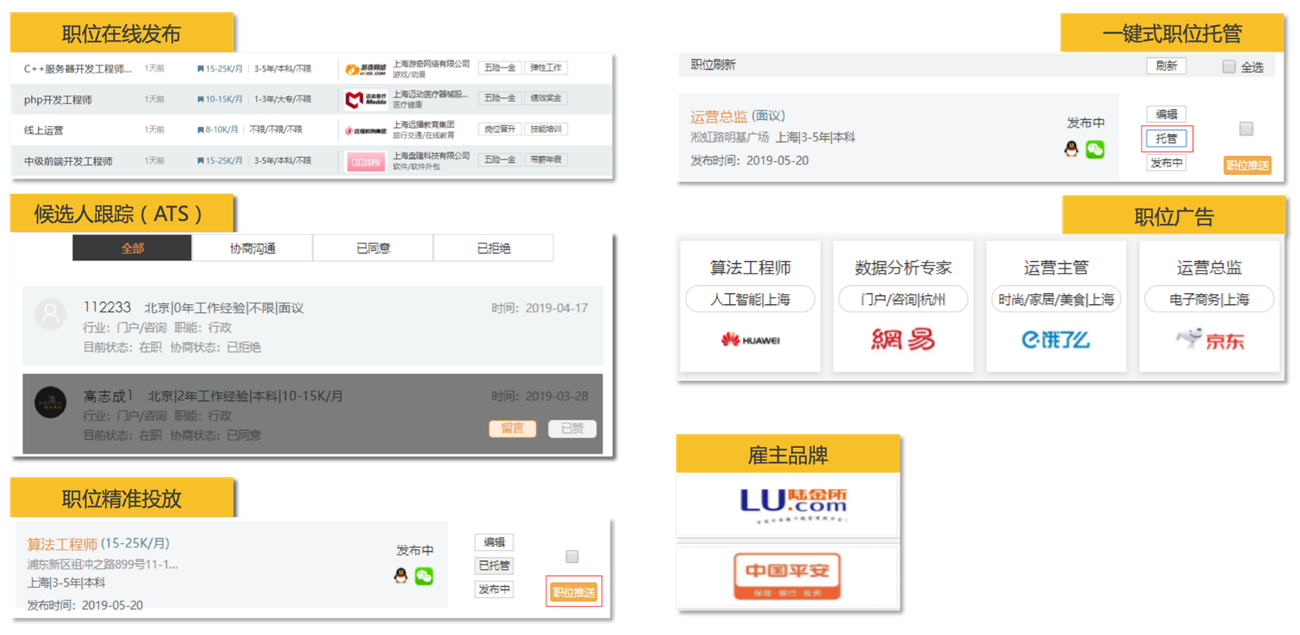1300x635 pixels.
Task: Switch to the 协商沟通 tab
Action: point(252,248)
